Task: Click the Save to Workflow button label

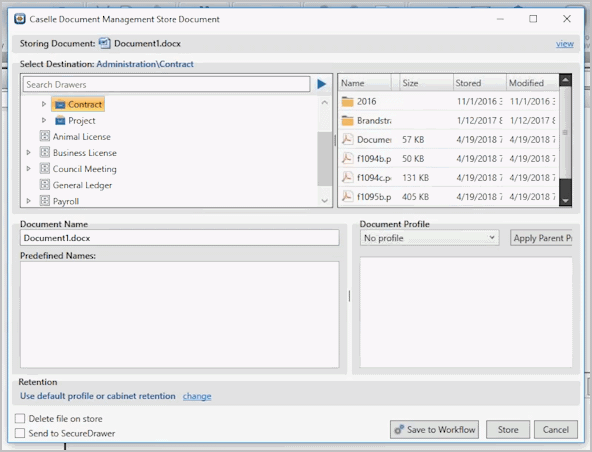Action: click(x=441, y=430)
